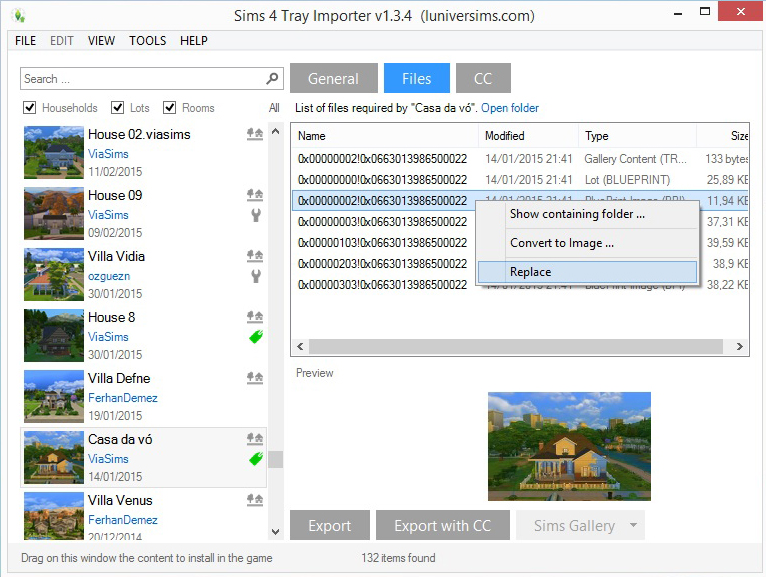Click lot type icon for Villa Venus
This screenshot has width=766, height=577.
tap(255, 500)
